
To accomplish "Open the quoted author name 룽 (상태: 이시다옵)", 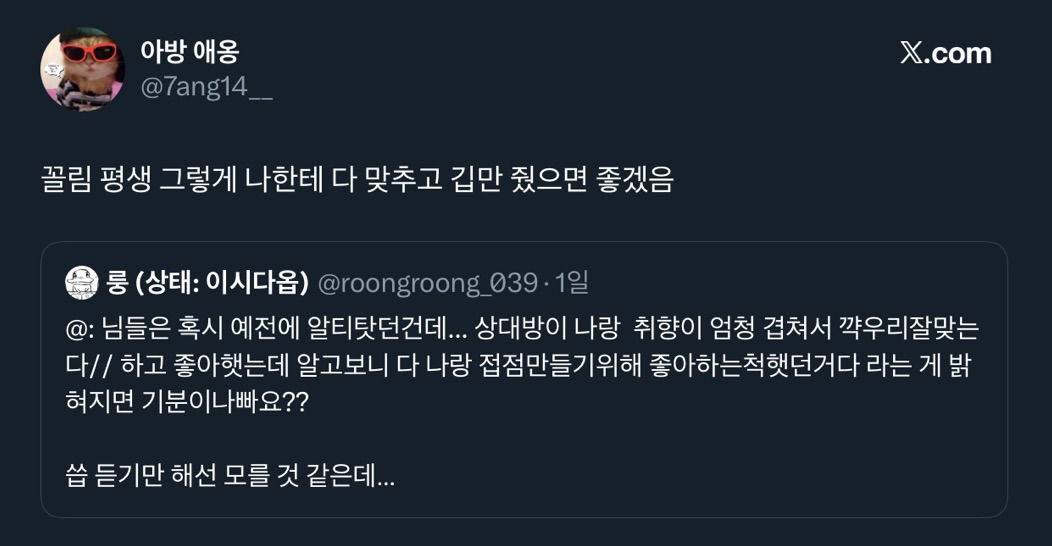I will point(207,283).
